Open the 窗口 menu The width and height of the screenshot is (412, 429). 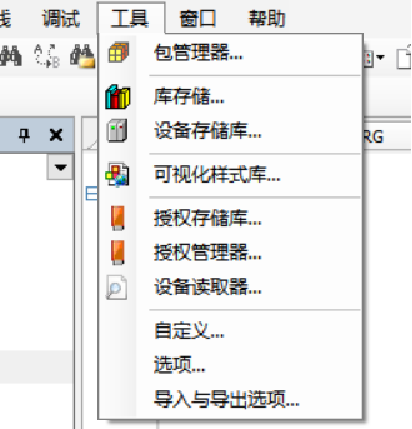pyautogui.click(x=198, y=18)
